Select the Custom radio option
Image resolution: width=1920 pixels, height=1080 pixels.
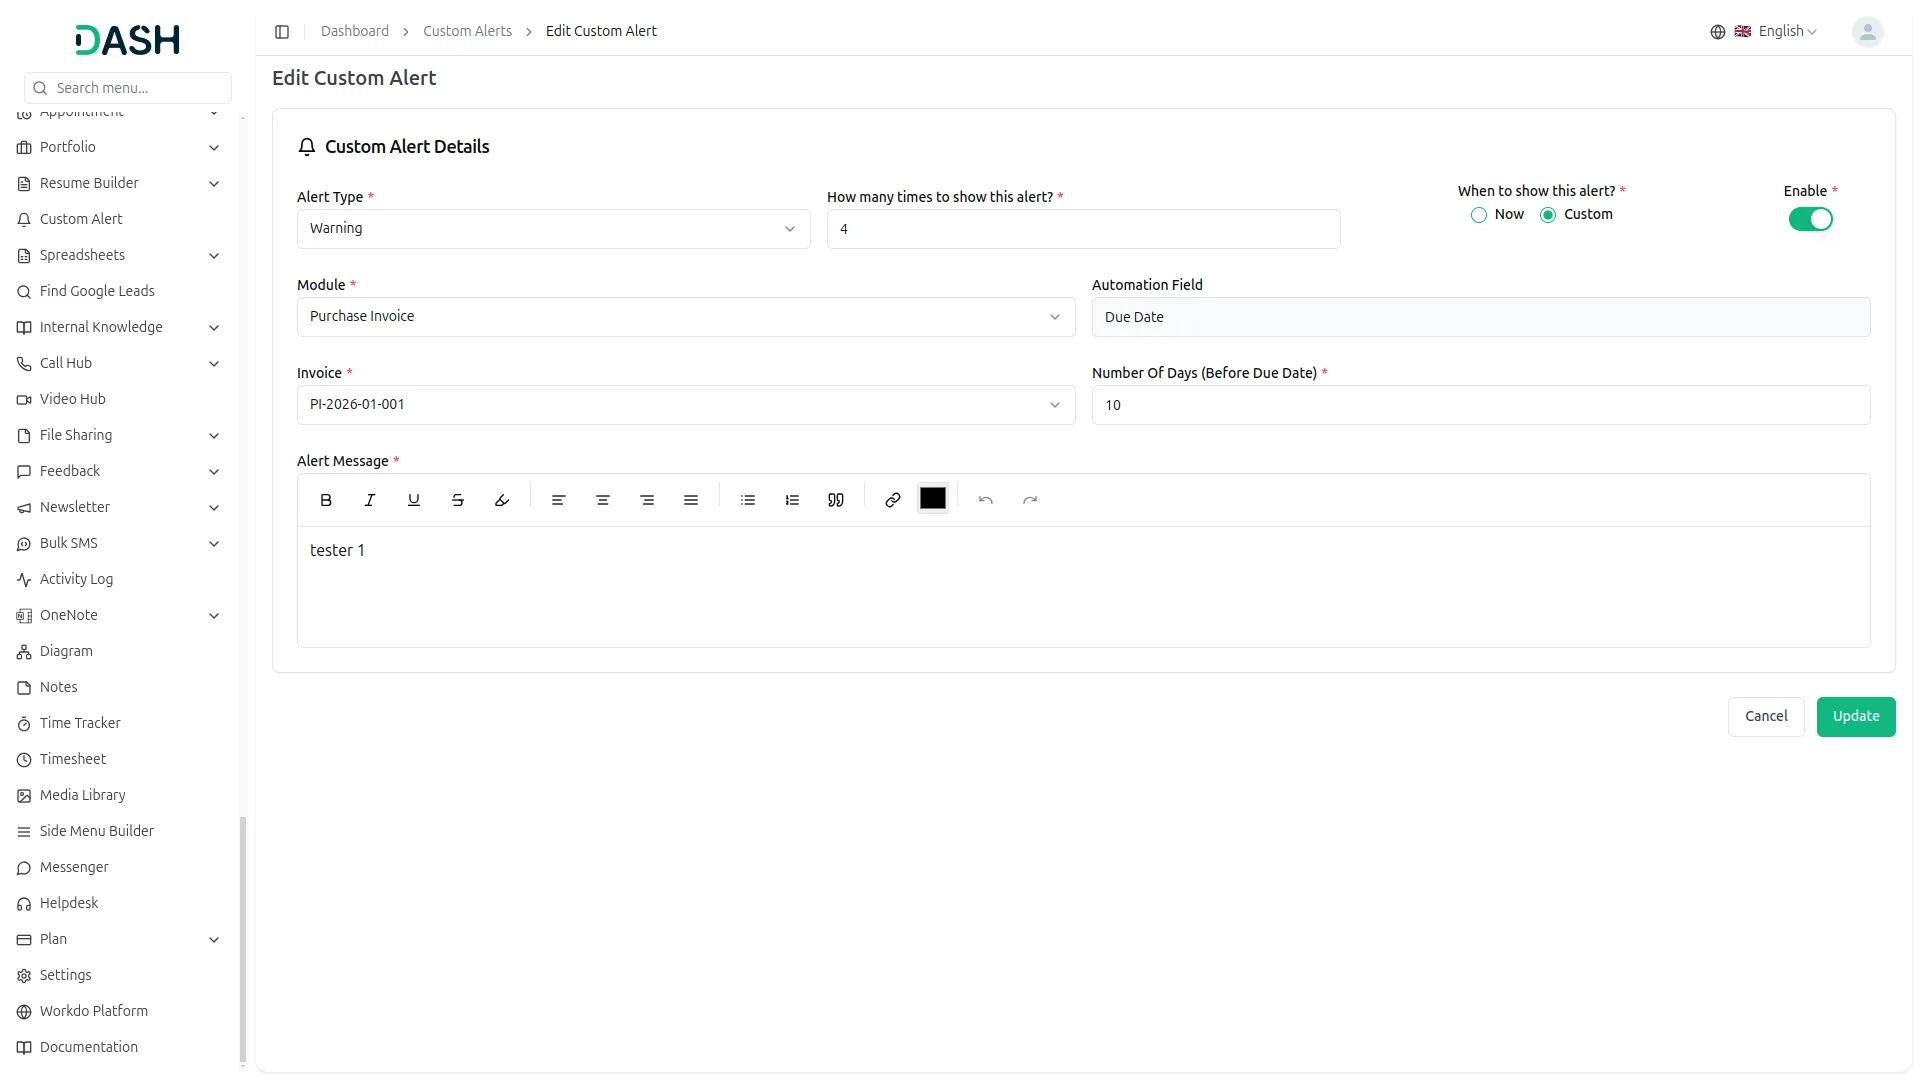[x=1548, y=215]
